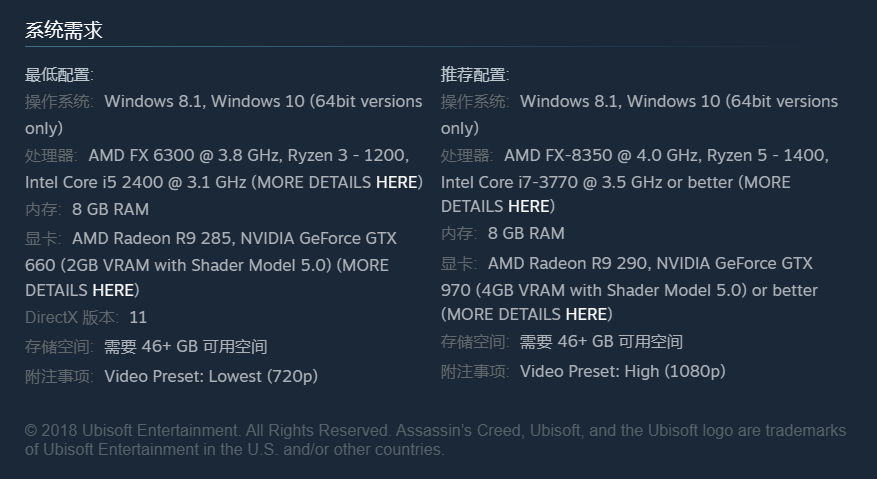
Task: Click the Video Preset: High (1080p) text
Action: [x=622, y=371]
